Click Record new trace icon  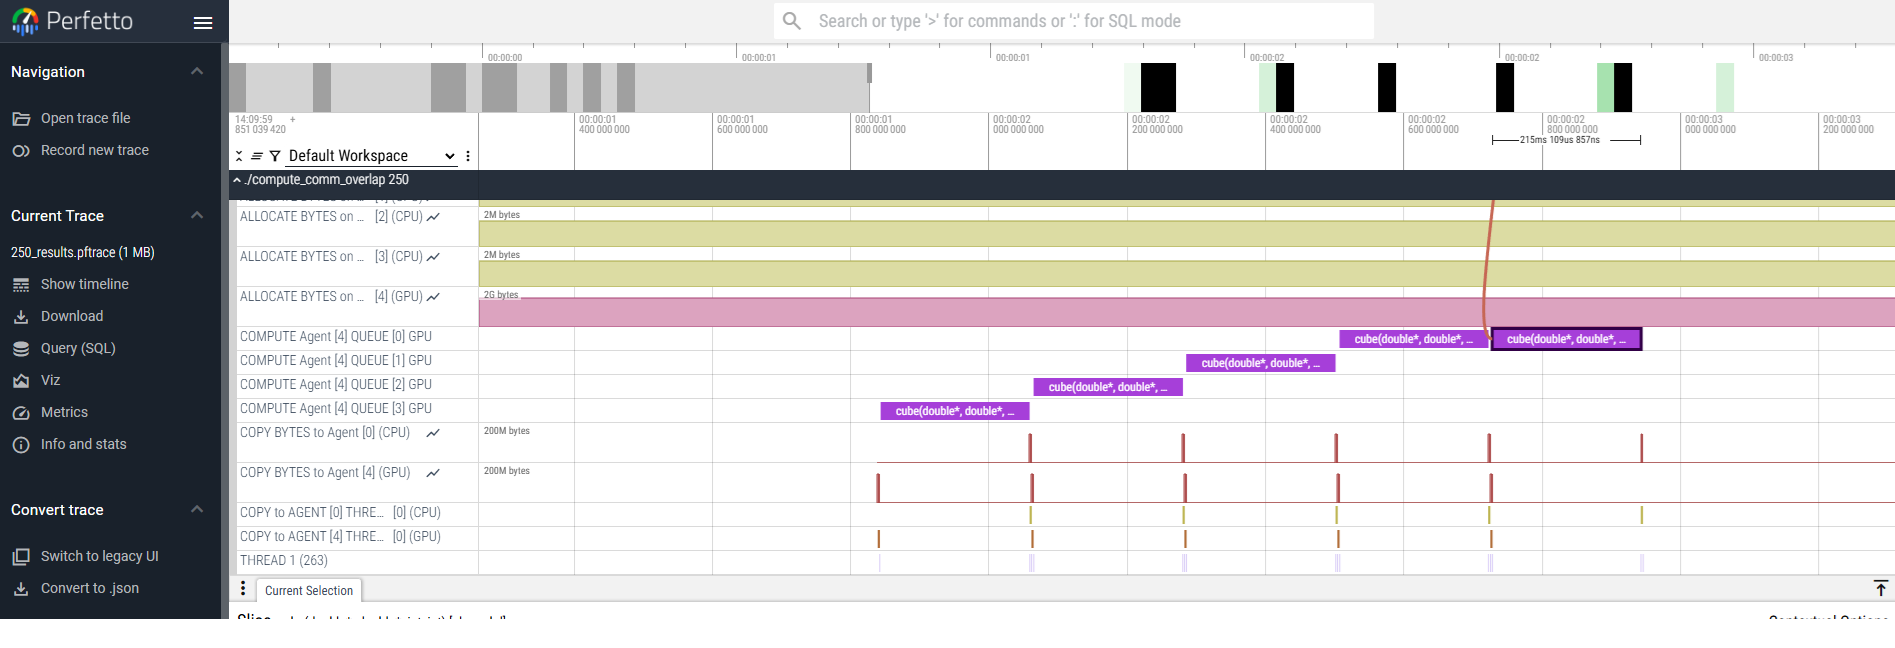[x=21, y=151]
